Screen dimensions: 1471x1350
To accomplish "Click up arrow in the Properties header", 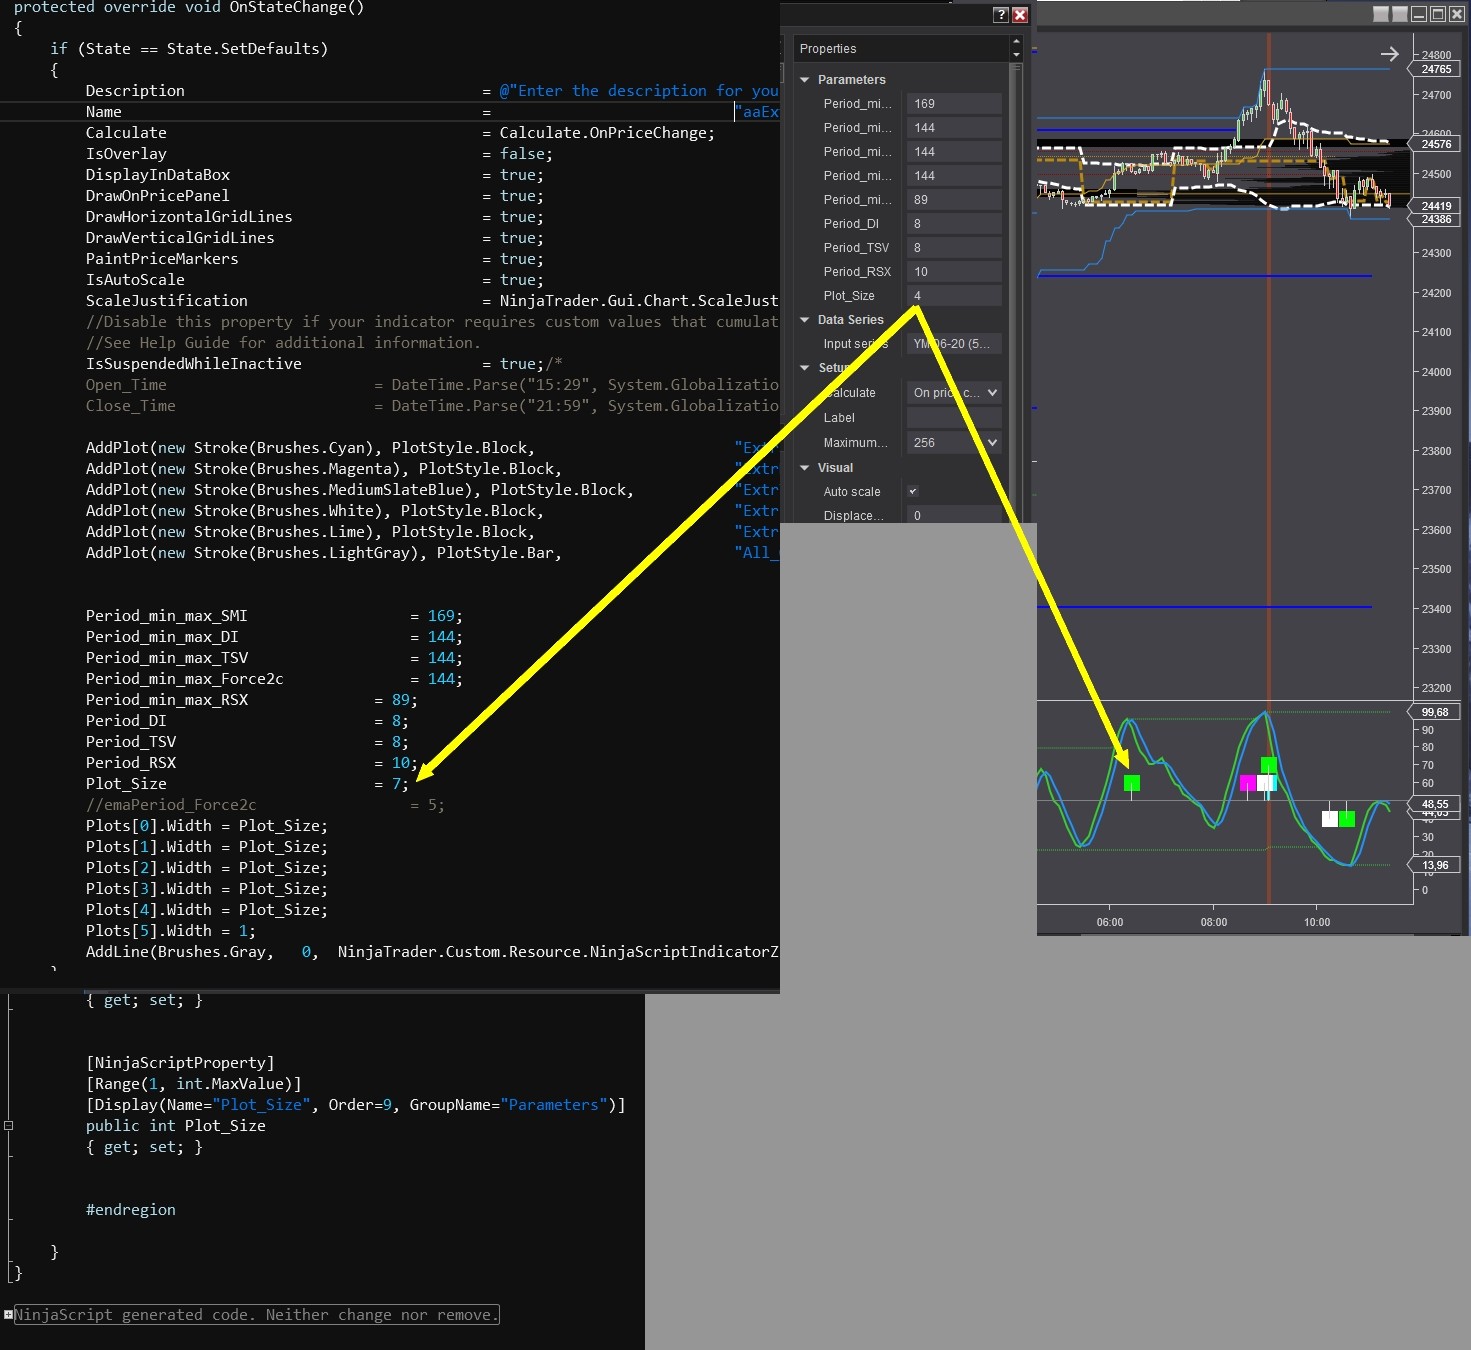I will 1016,42.
